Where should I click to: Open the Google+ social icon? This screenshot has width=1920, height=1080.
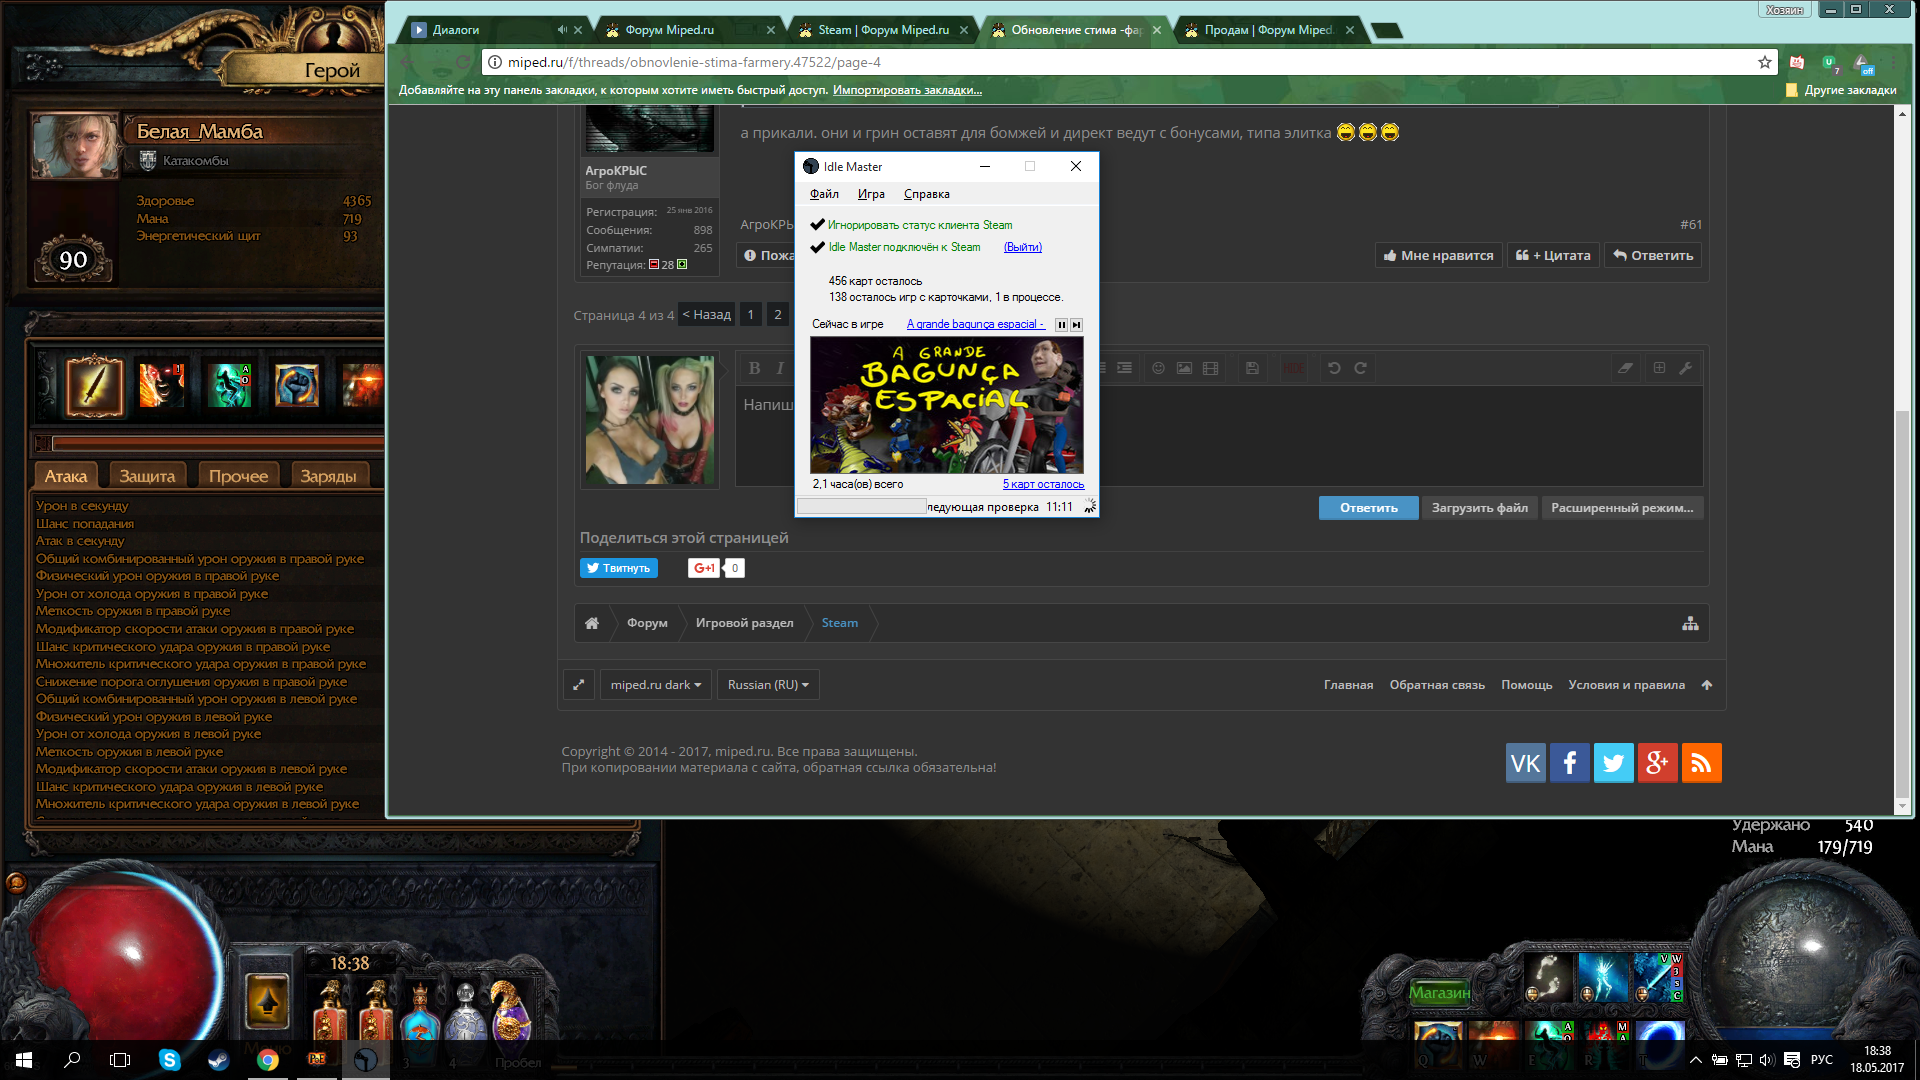(x=1658, y=763)
